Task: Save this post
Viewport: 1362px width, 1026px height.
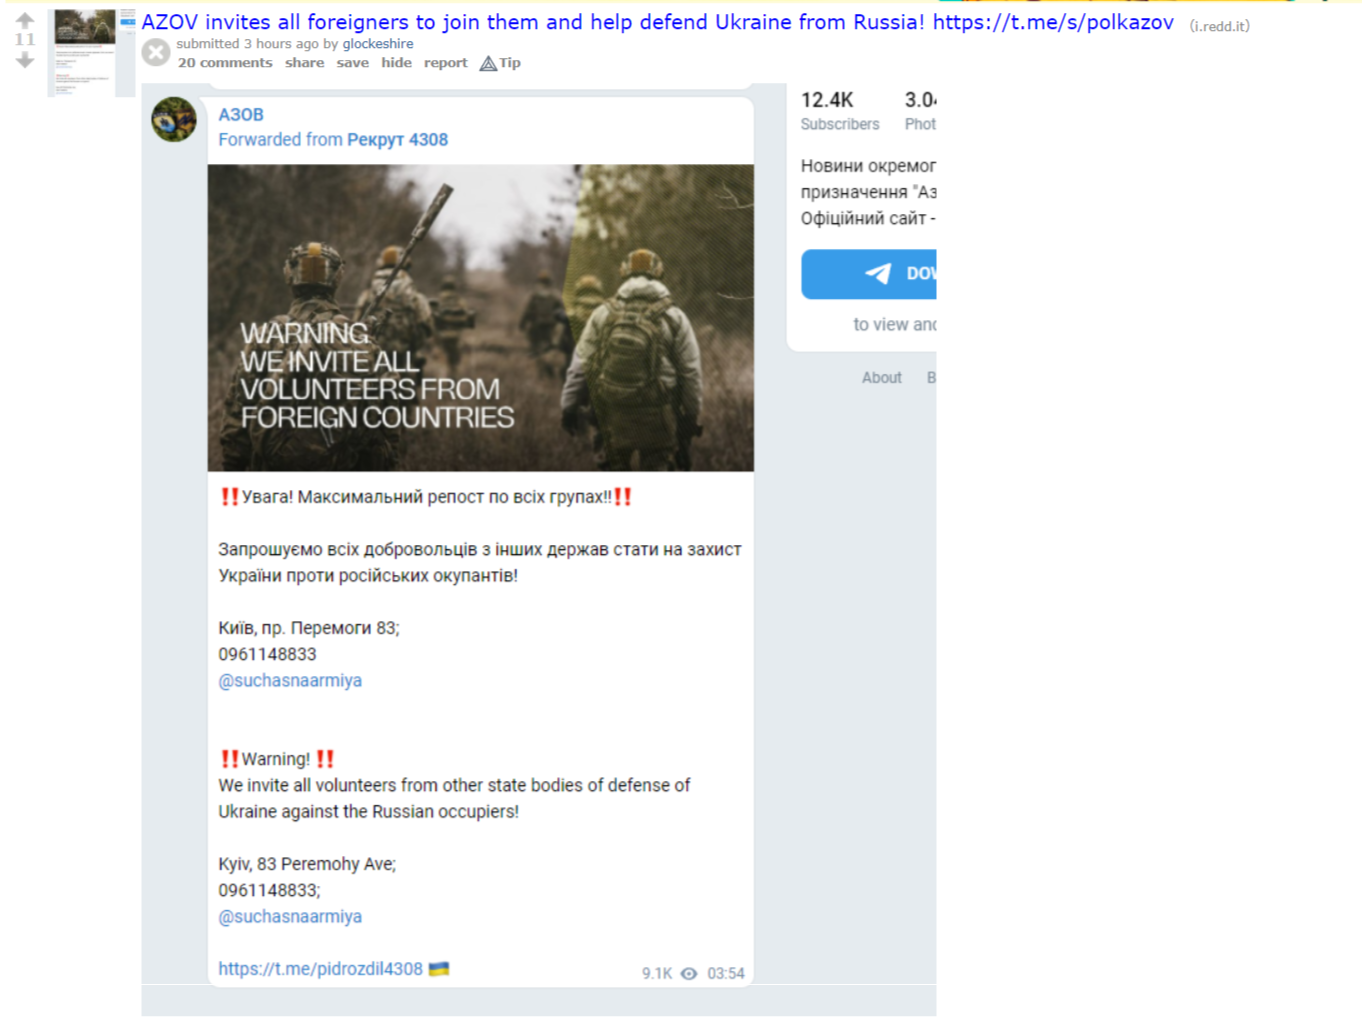Action: pos(352,63)
